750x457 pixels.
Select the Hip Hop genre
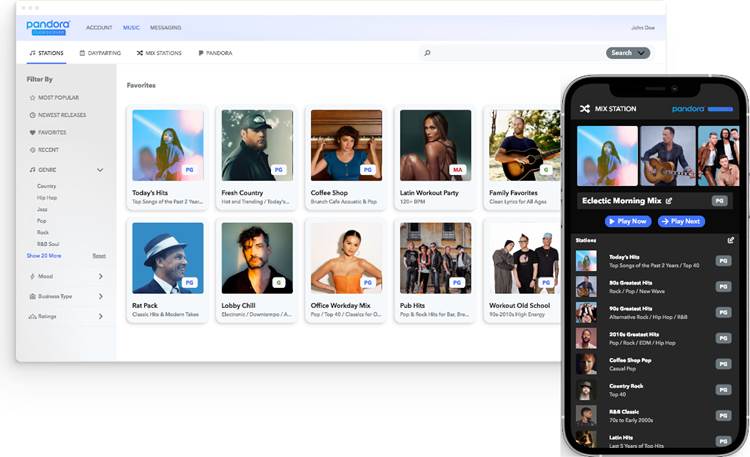47,198
